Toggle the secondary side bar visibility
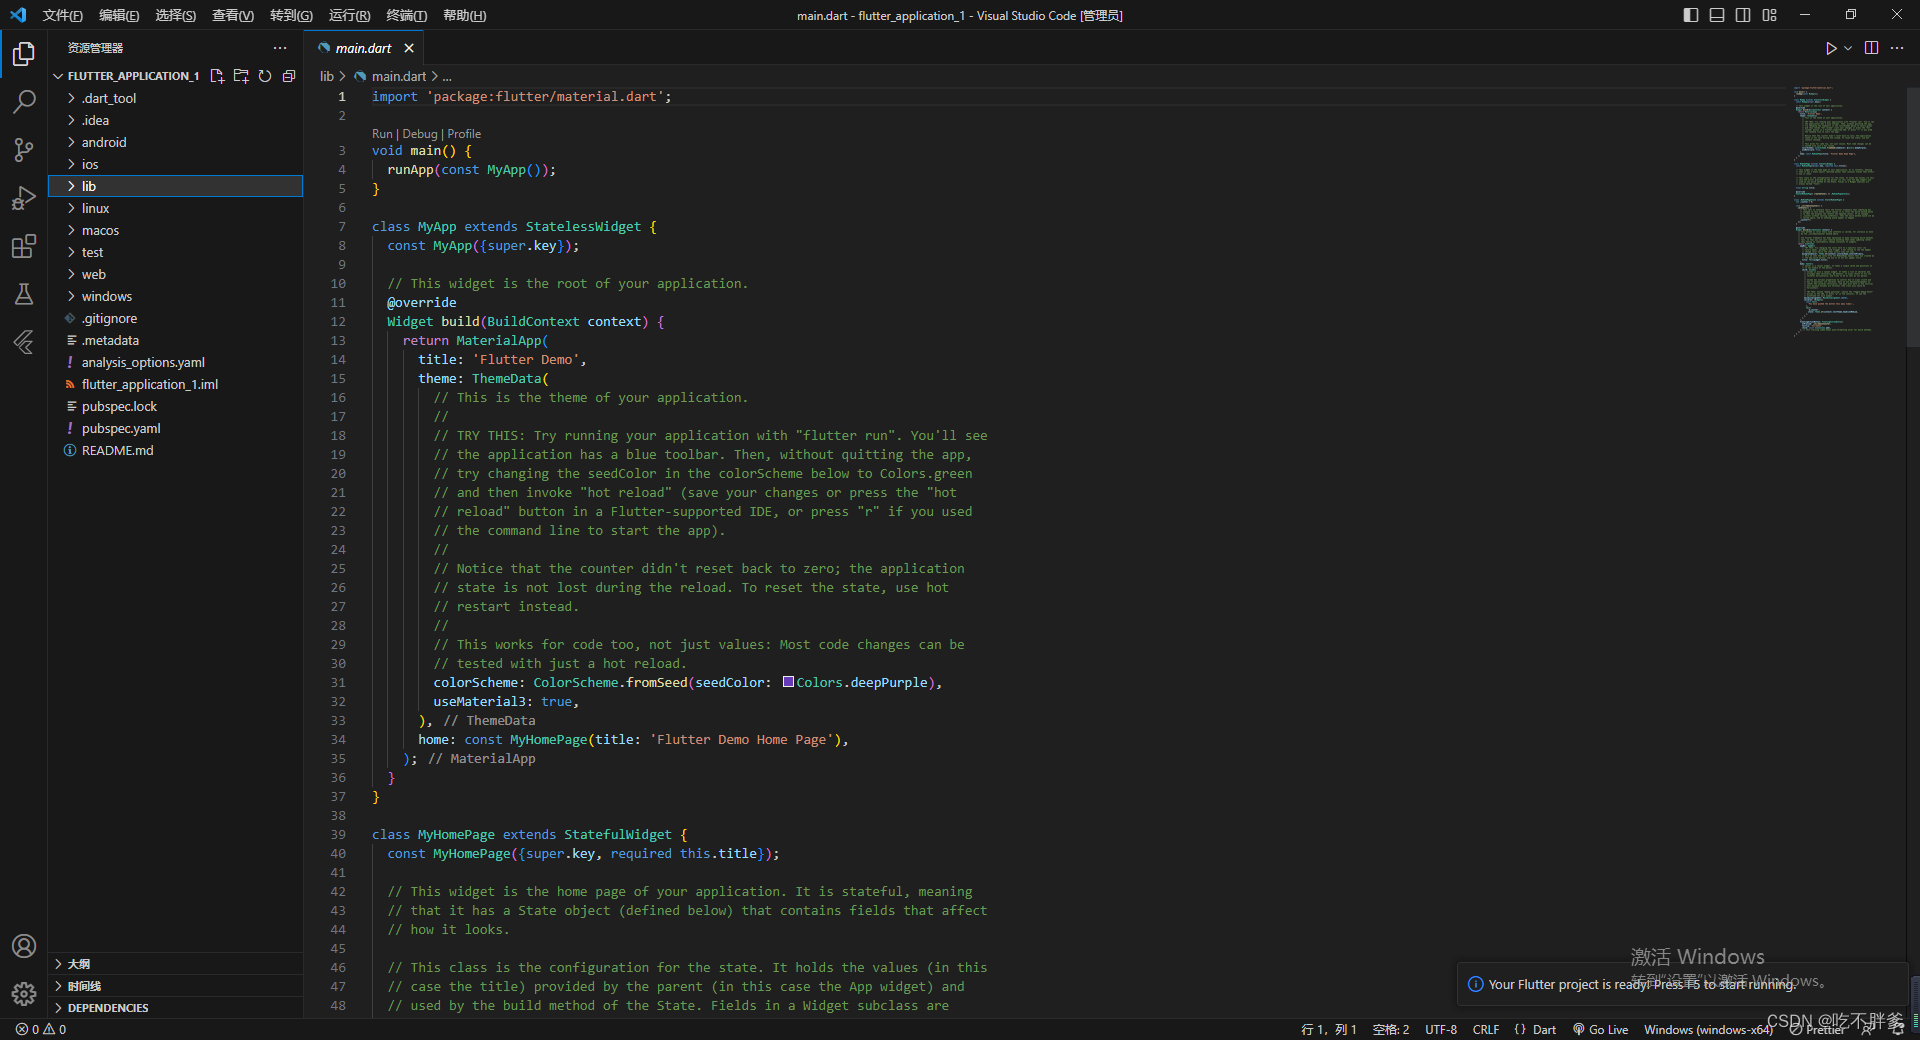 [1743, 15]
